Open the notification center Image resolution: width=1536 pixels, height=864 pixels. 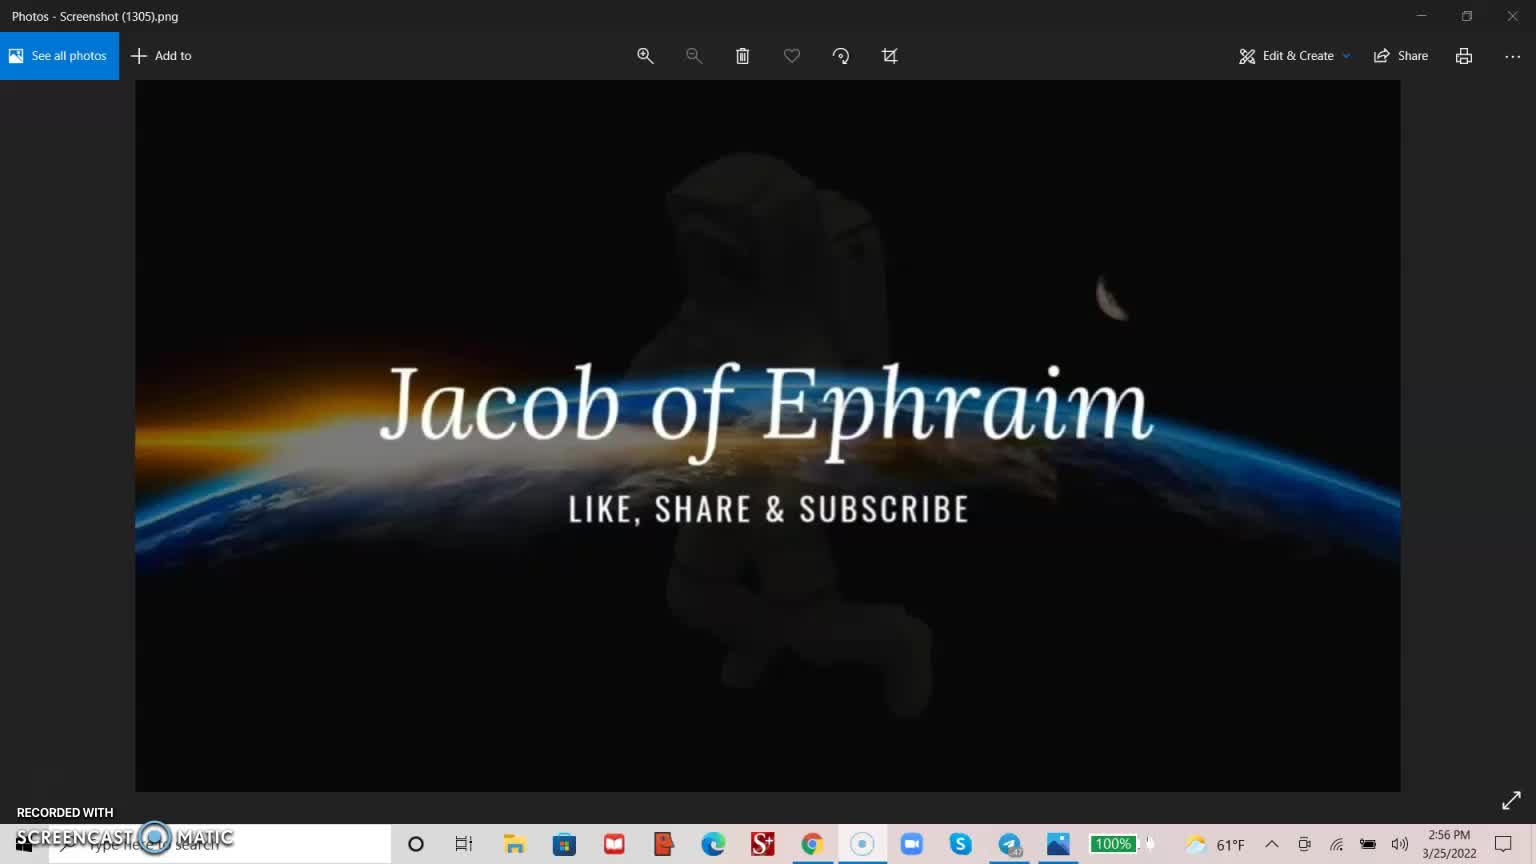[1503, 844]
